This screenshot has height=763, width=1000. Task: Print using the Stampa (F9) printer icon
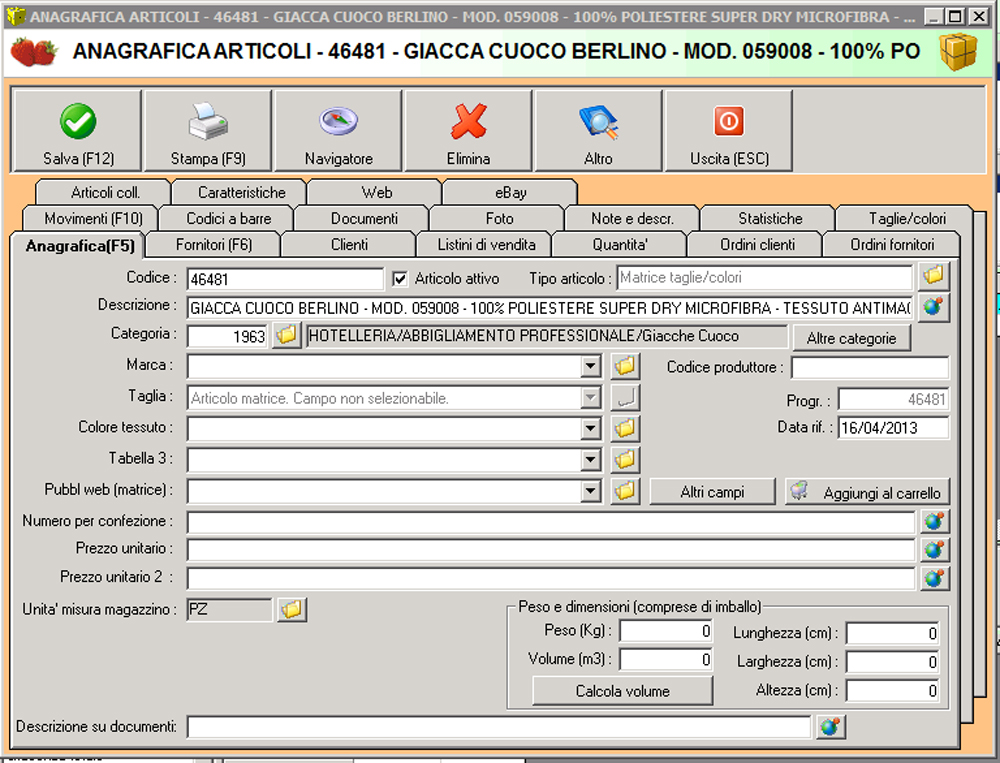tap(208, 122)
